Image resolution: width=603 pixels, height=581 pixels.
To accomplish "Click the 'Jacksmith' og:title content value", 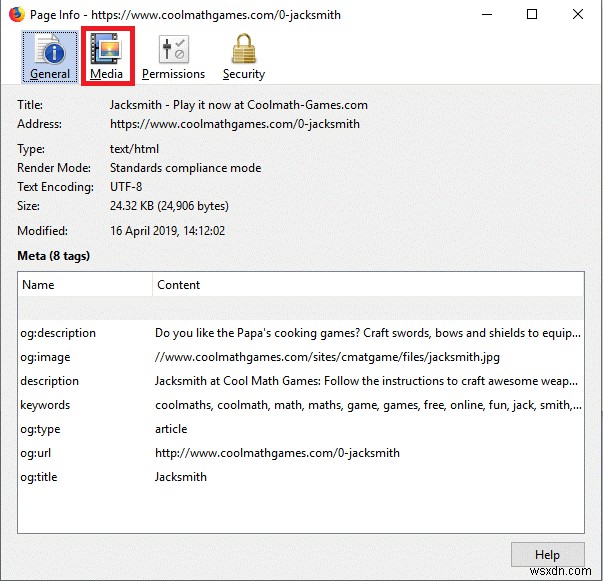I will tap(181, 477).
